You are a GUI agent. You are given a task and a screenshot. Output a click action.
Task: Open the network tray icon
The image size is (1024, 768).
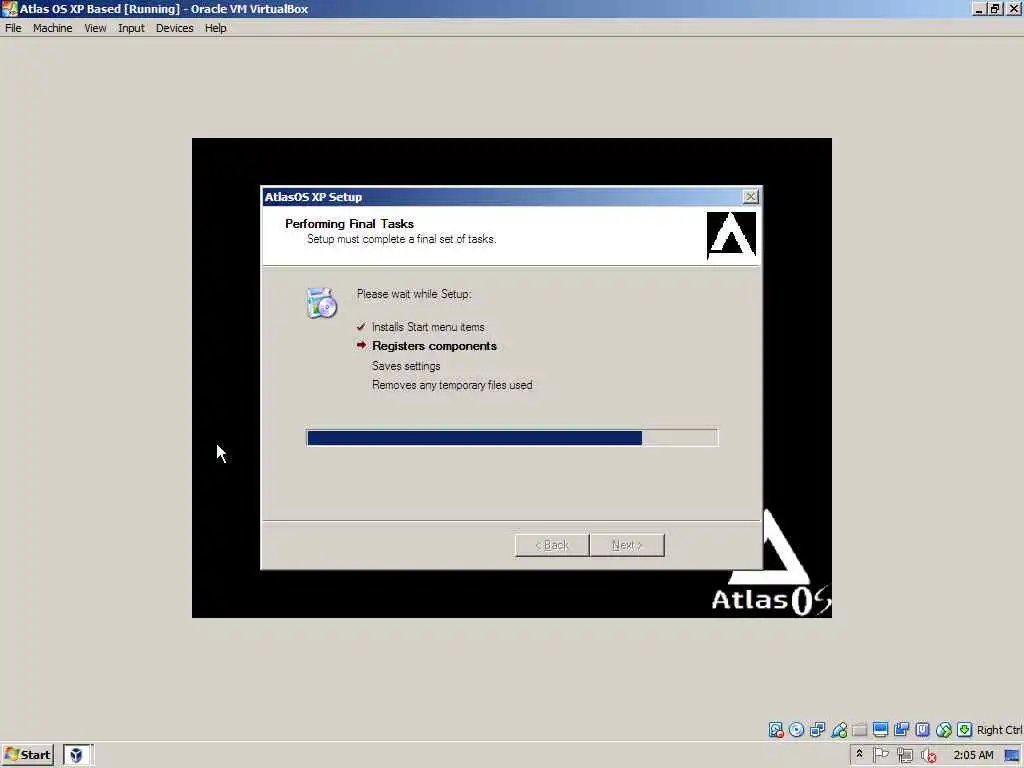tap(904, 756)
